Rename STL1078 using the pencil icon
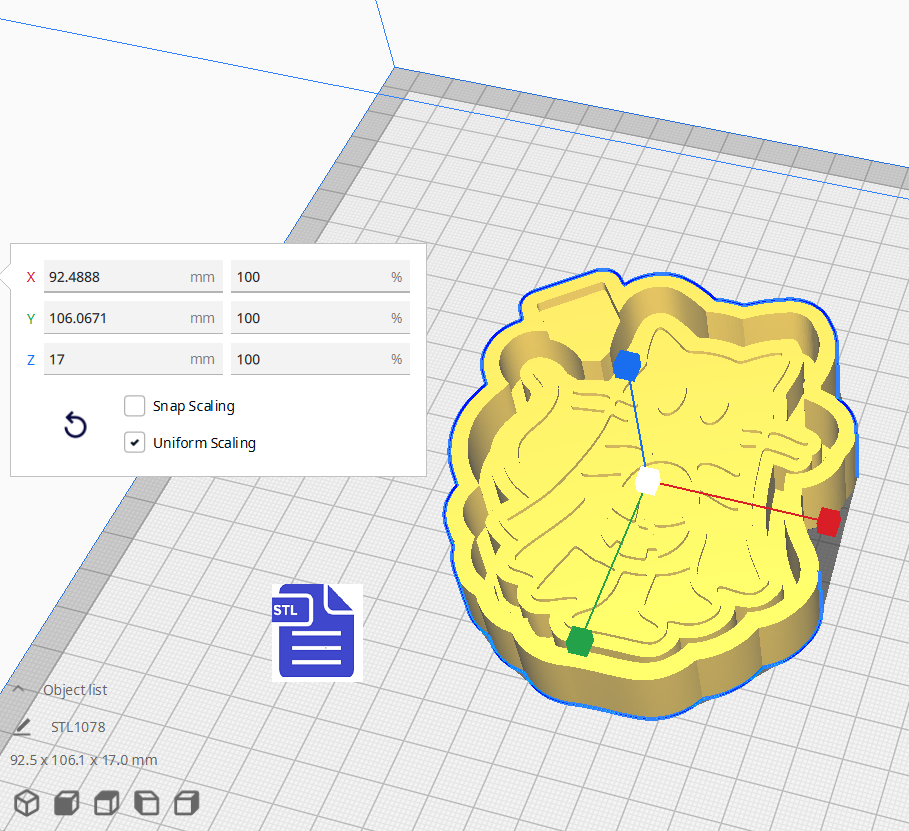The width and height of the screenshot is (909, 831). pyautogui.click(x=24, y=726)
